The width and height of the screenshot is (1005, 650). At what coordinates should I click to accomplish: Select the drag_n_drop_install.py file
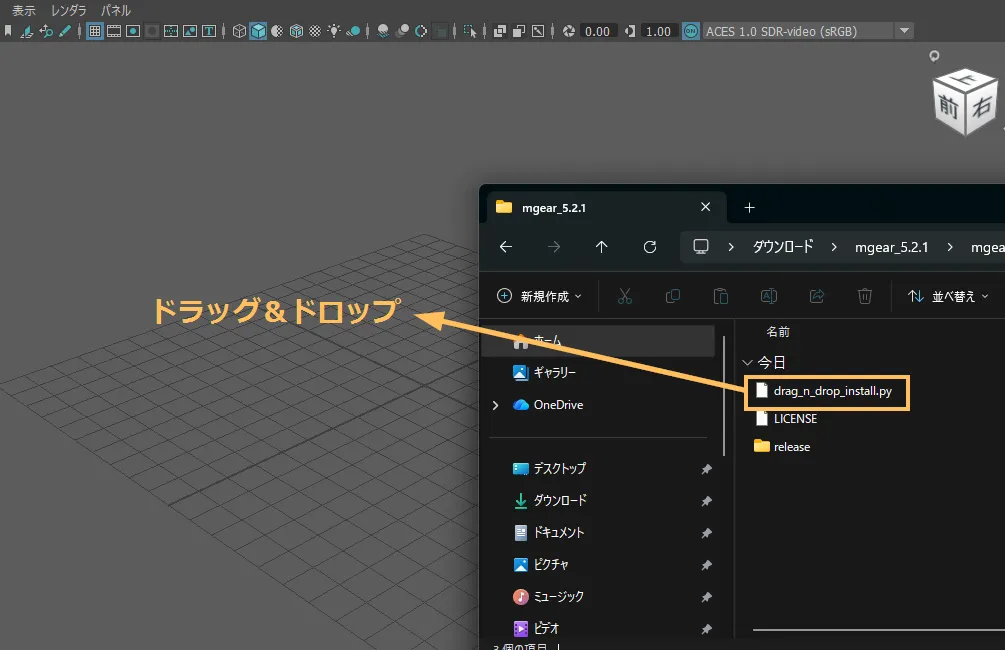pyautogui.click(x=832, y=391)
